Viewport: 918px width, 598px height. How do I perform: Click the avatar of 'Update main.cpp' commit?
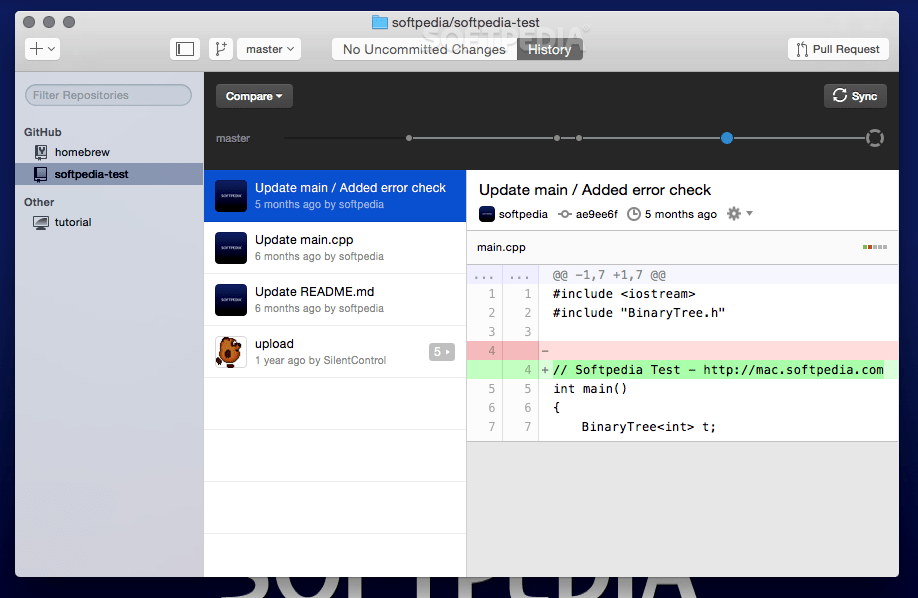[231, 248]
